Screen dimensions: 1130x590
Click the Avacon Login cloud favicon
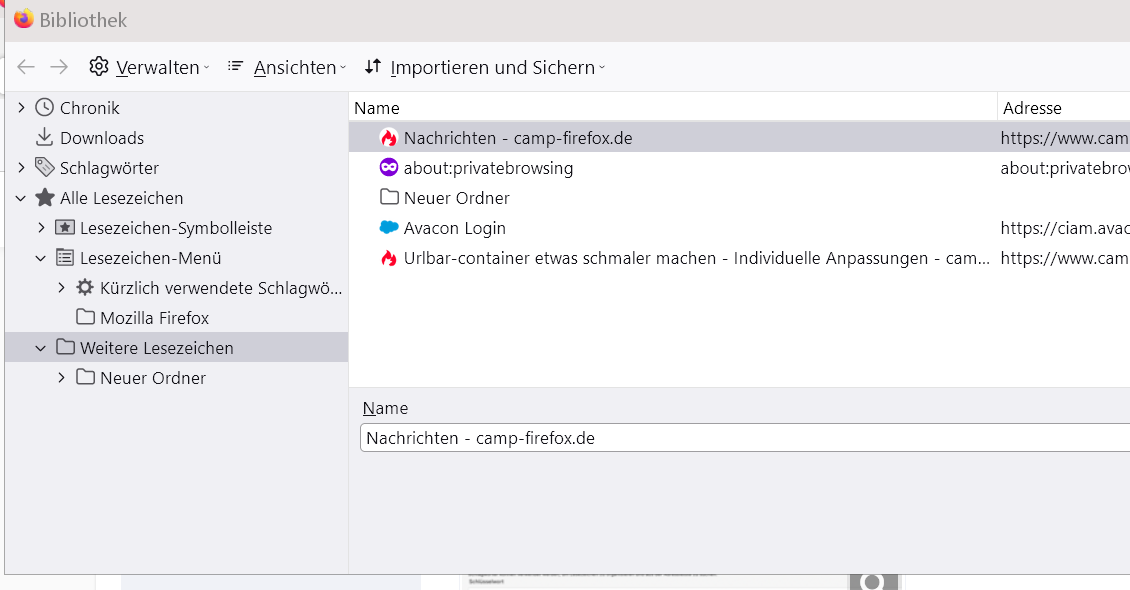tap(389, 228)
